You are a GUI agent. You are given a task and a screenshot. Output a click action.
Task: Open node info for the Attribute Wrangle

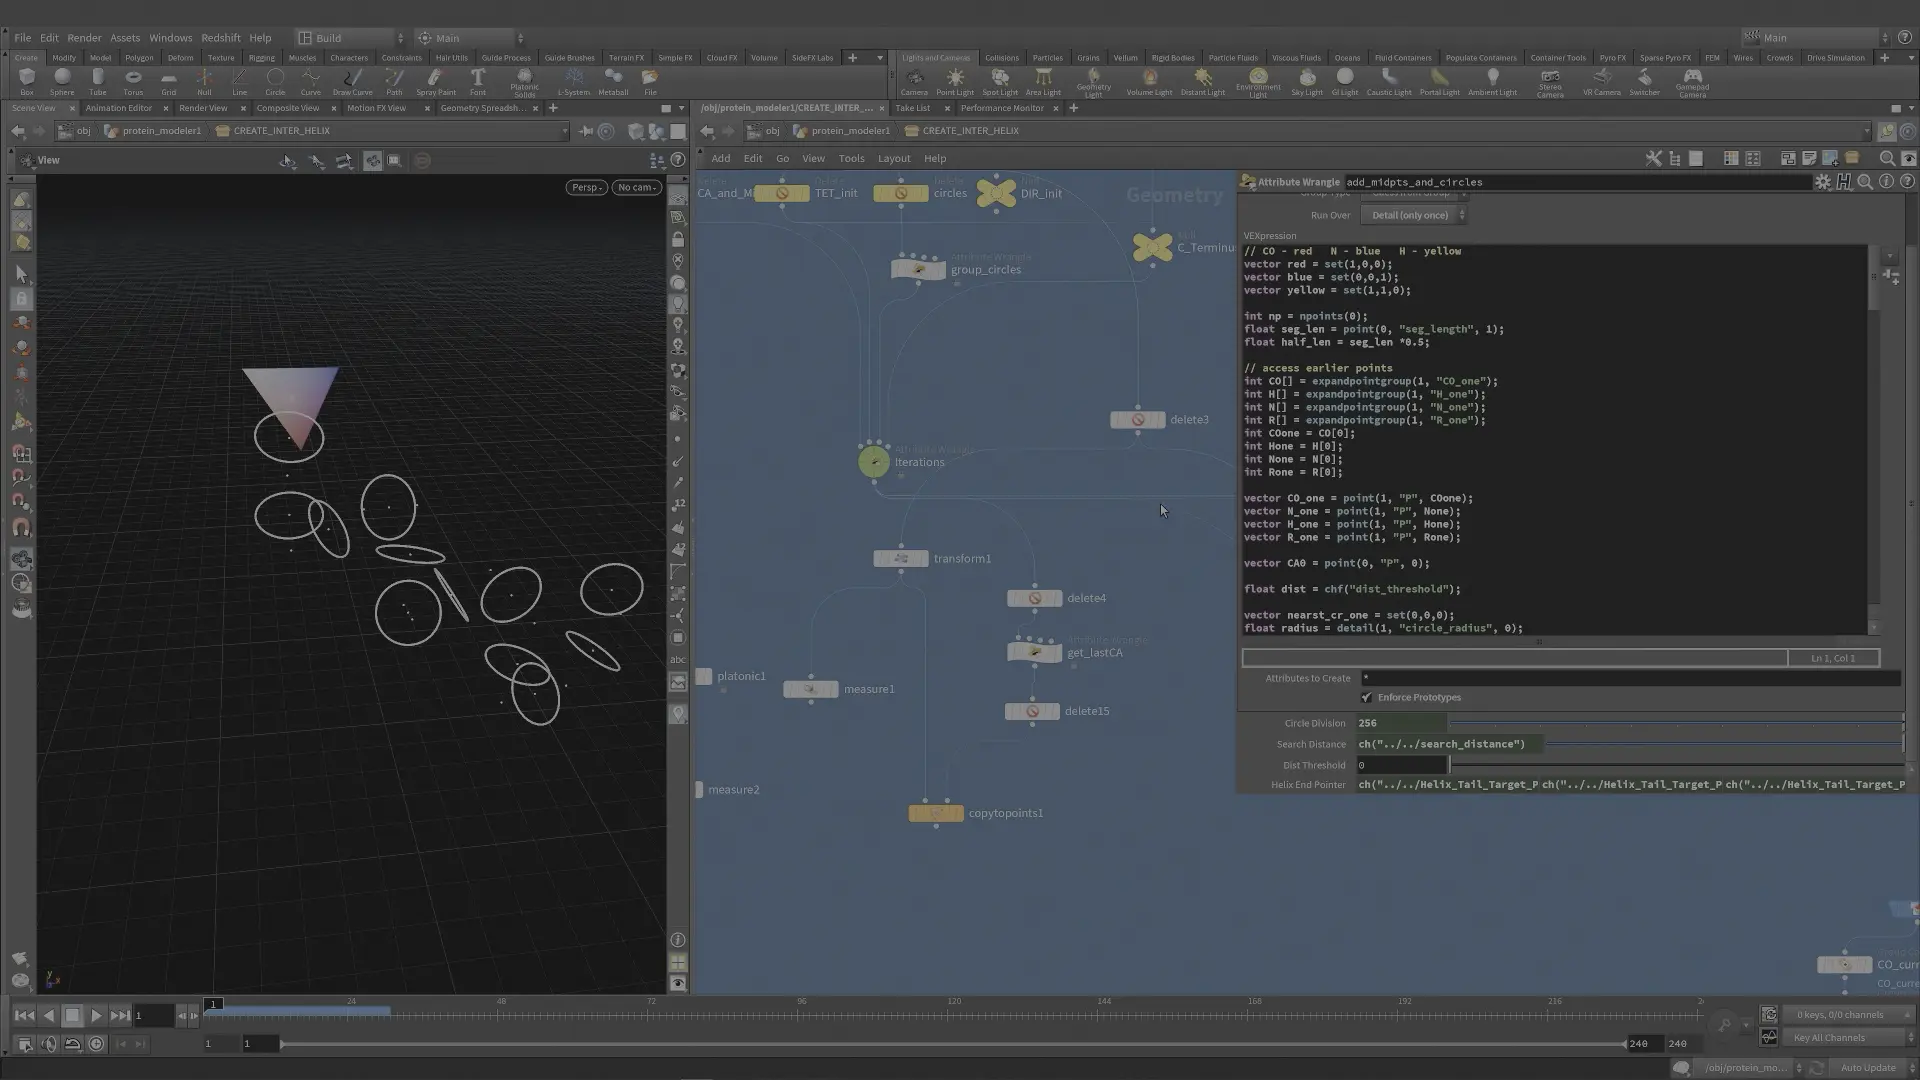pos(1886,182)
